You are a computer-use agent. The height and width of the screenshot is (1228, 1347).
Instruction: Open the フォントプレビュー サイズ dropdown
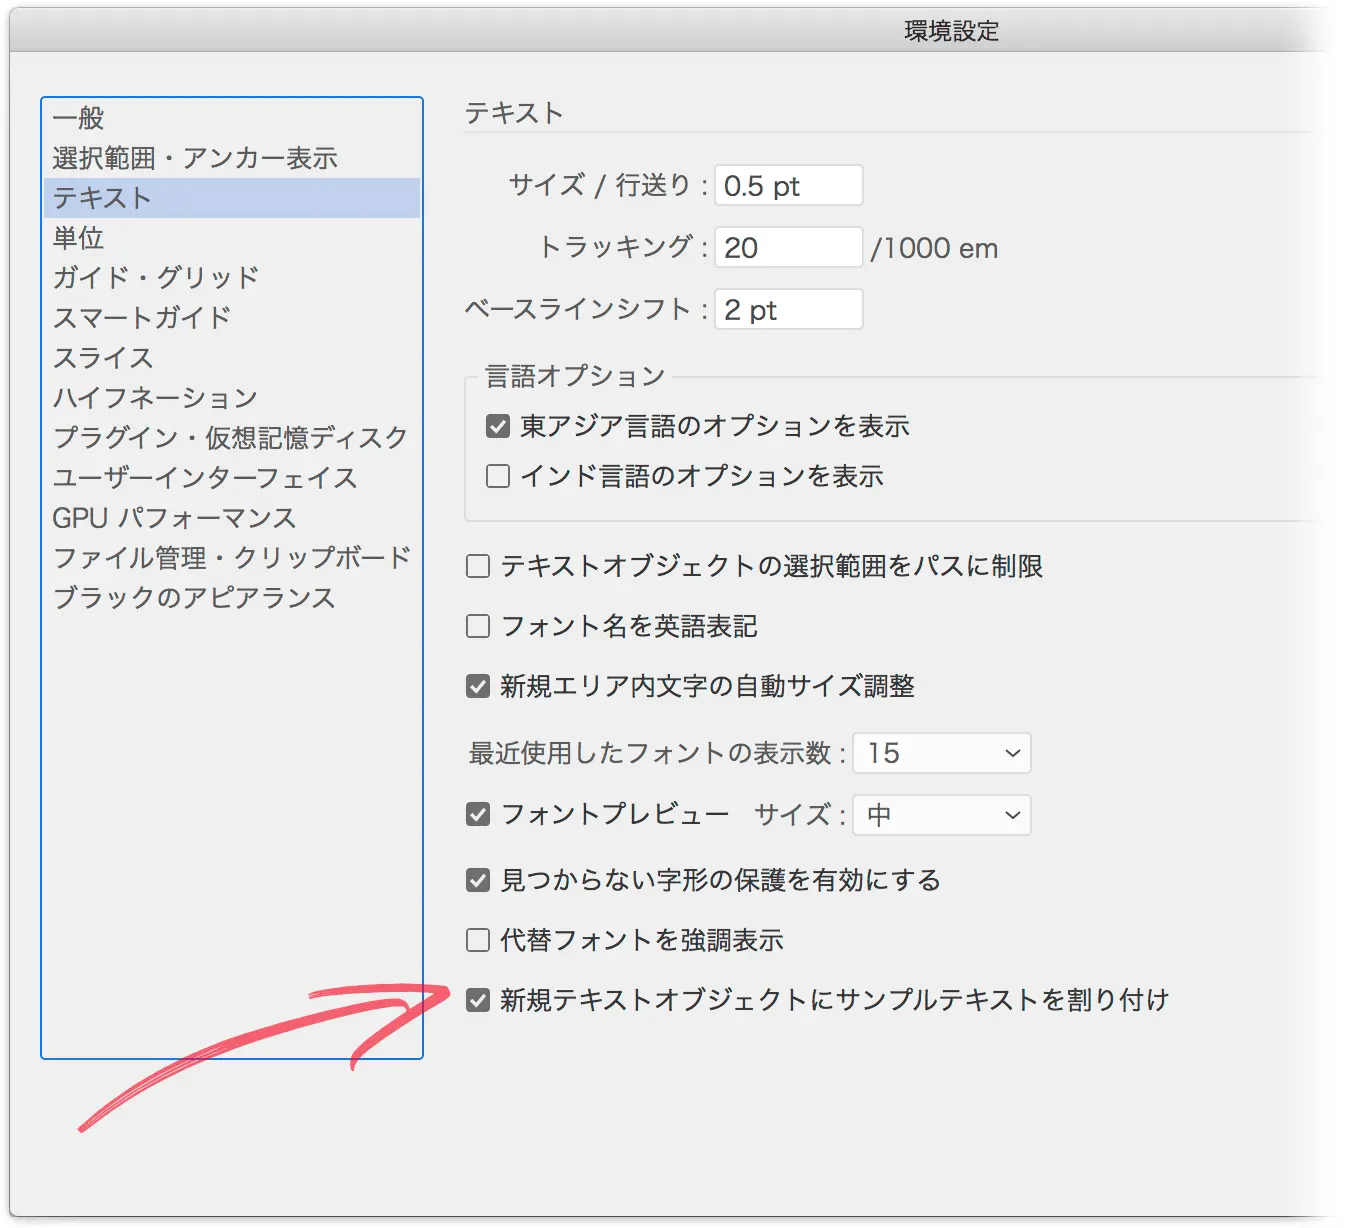tap(940, 815)
